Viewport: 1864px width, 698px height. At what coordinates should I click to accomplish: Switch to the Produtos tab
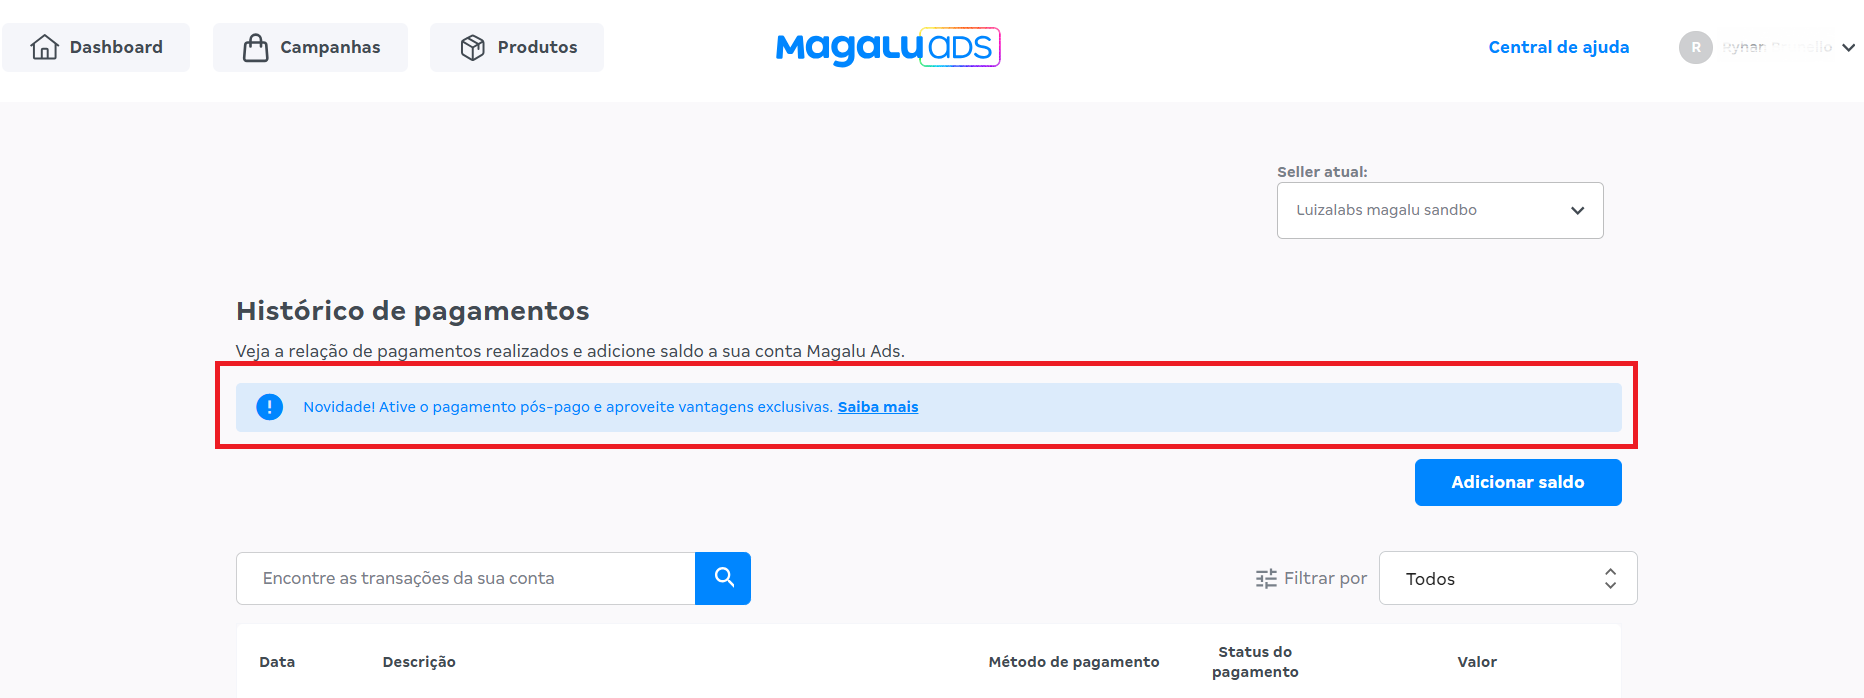(x=517, y=47)
